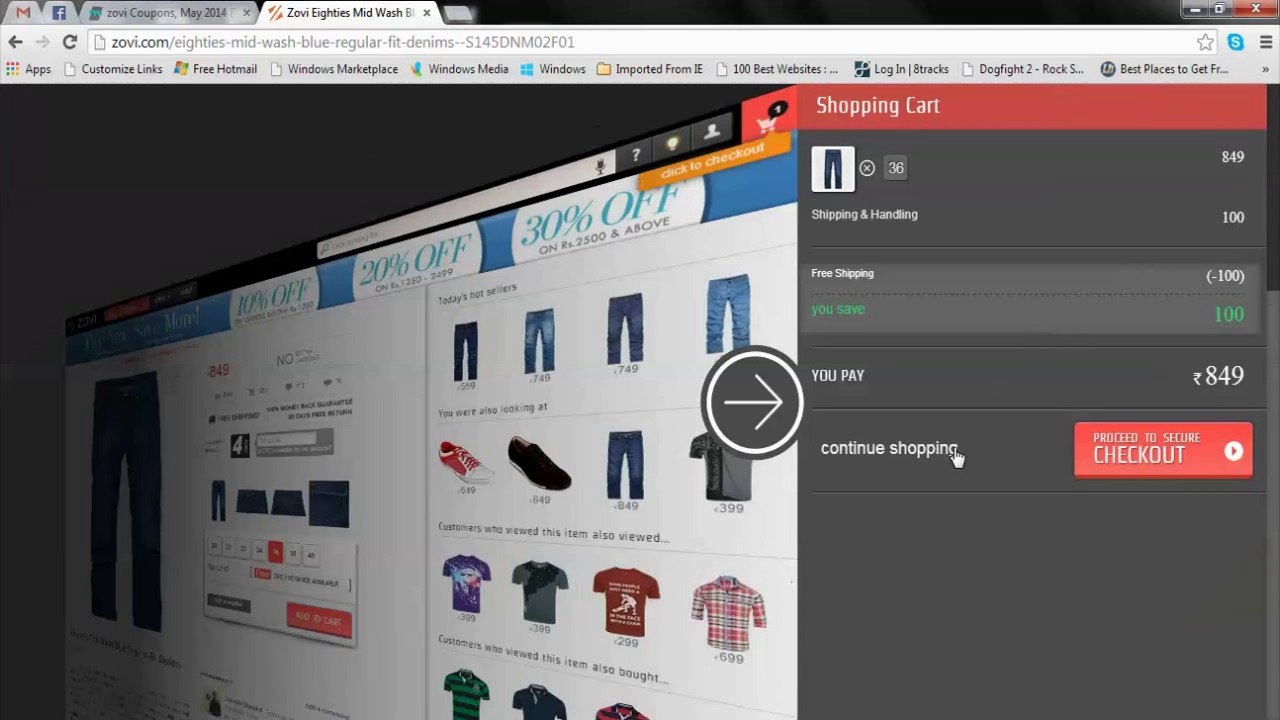Open the Apps bookmark shortcut
The width and height of the screenshot is (1280, 720).
pyautogui.click(x=28, y=69)
